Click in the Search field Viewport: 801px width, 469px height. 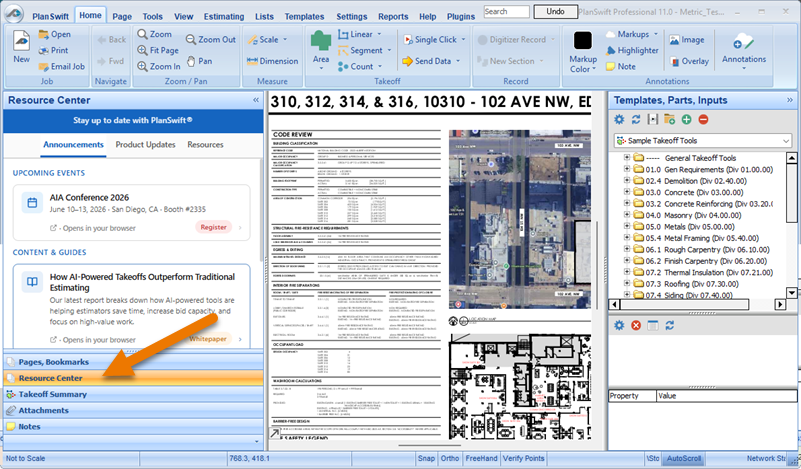point(506,11)
